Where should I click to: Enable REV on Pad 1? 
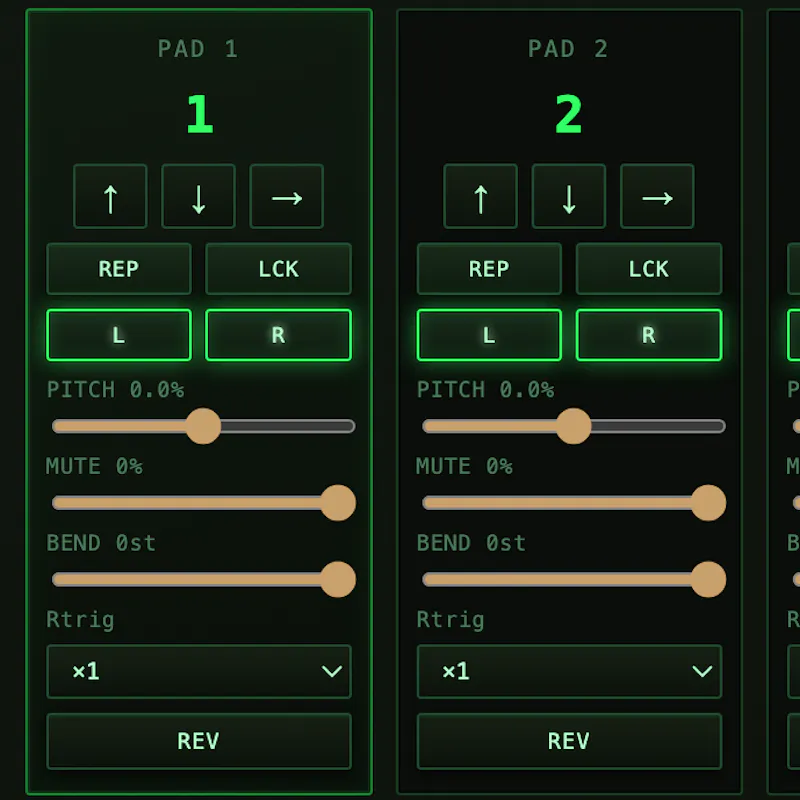(199, 741)
